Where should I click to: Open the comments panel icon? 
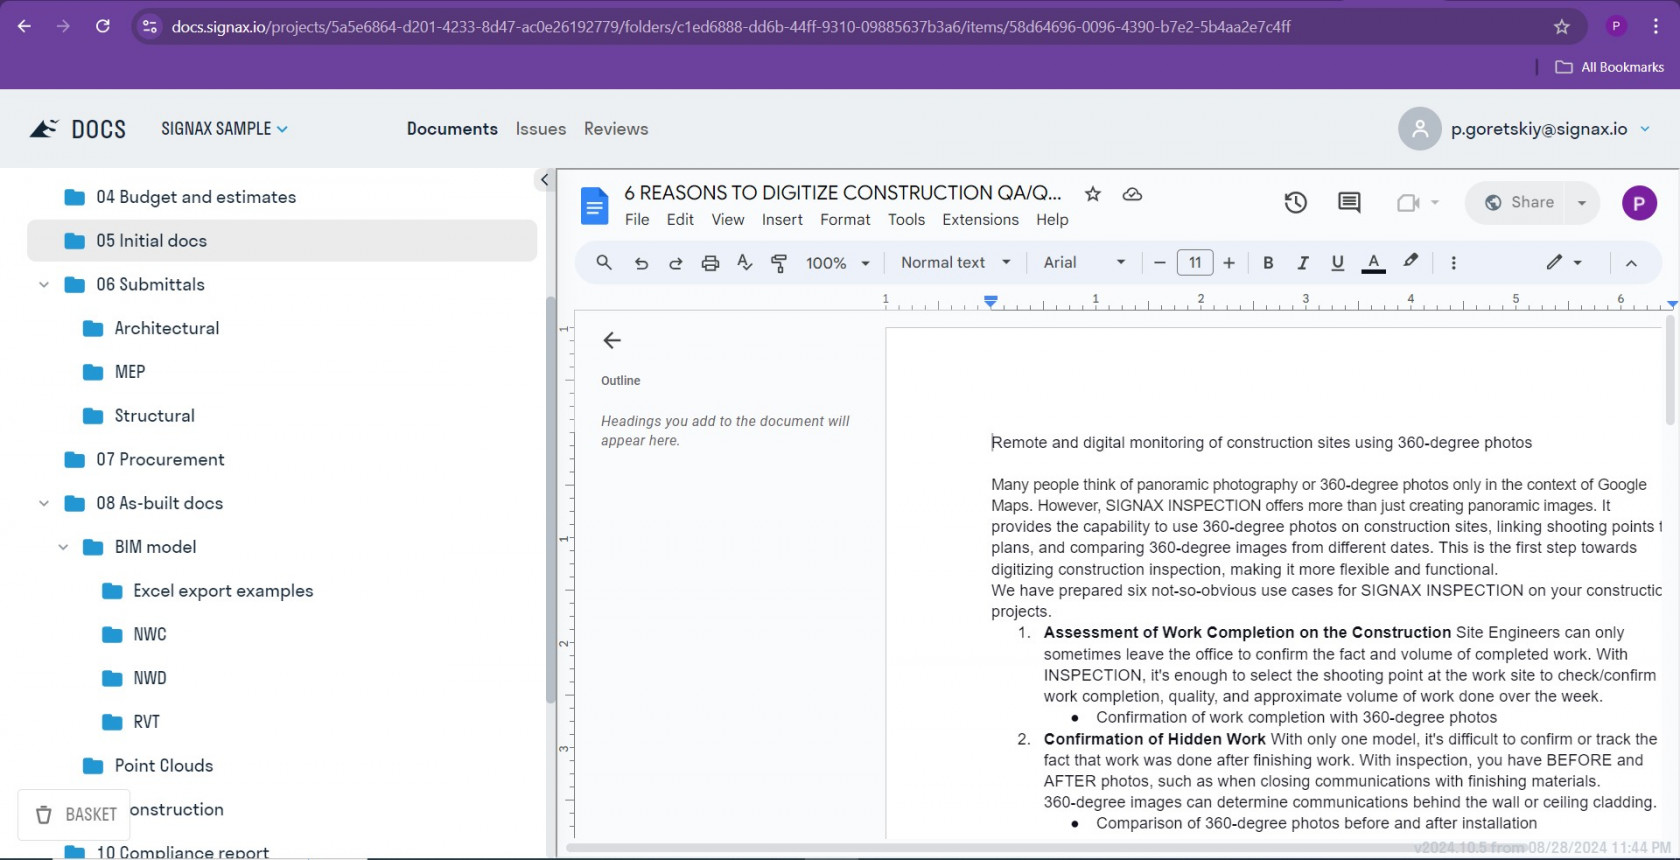tap(1349, 203)
